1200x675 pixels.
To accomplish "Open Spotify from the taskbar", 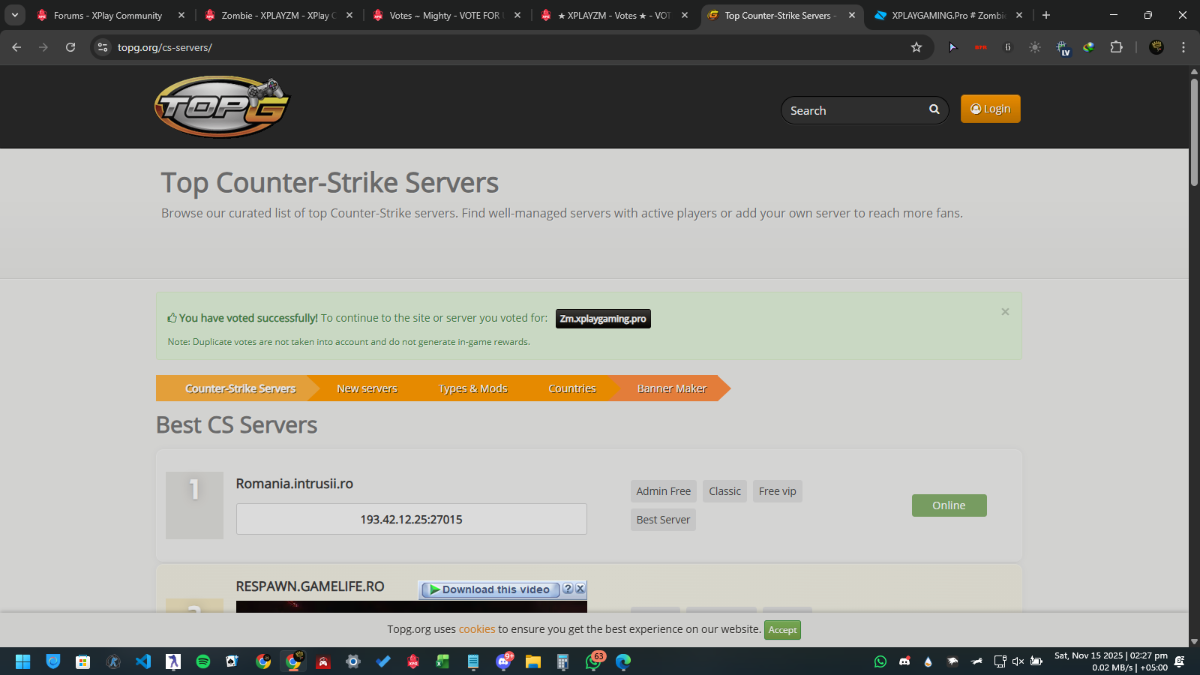I will click(203, 661).
